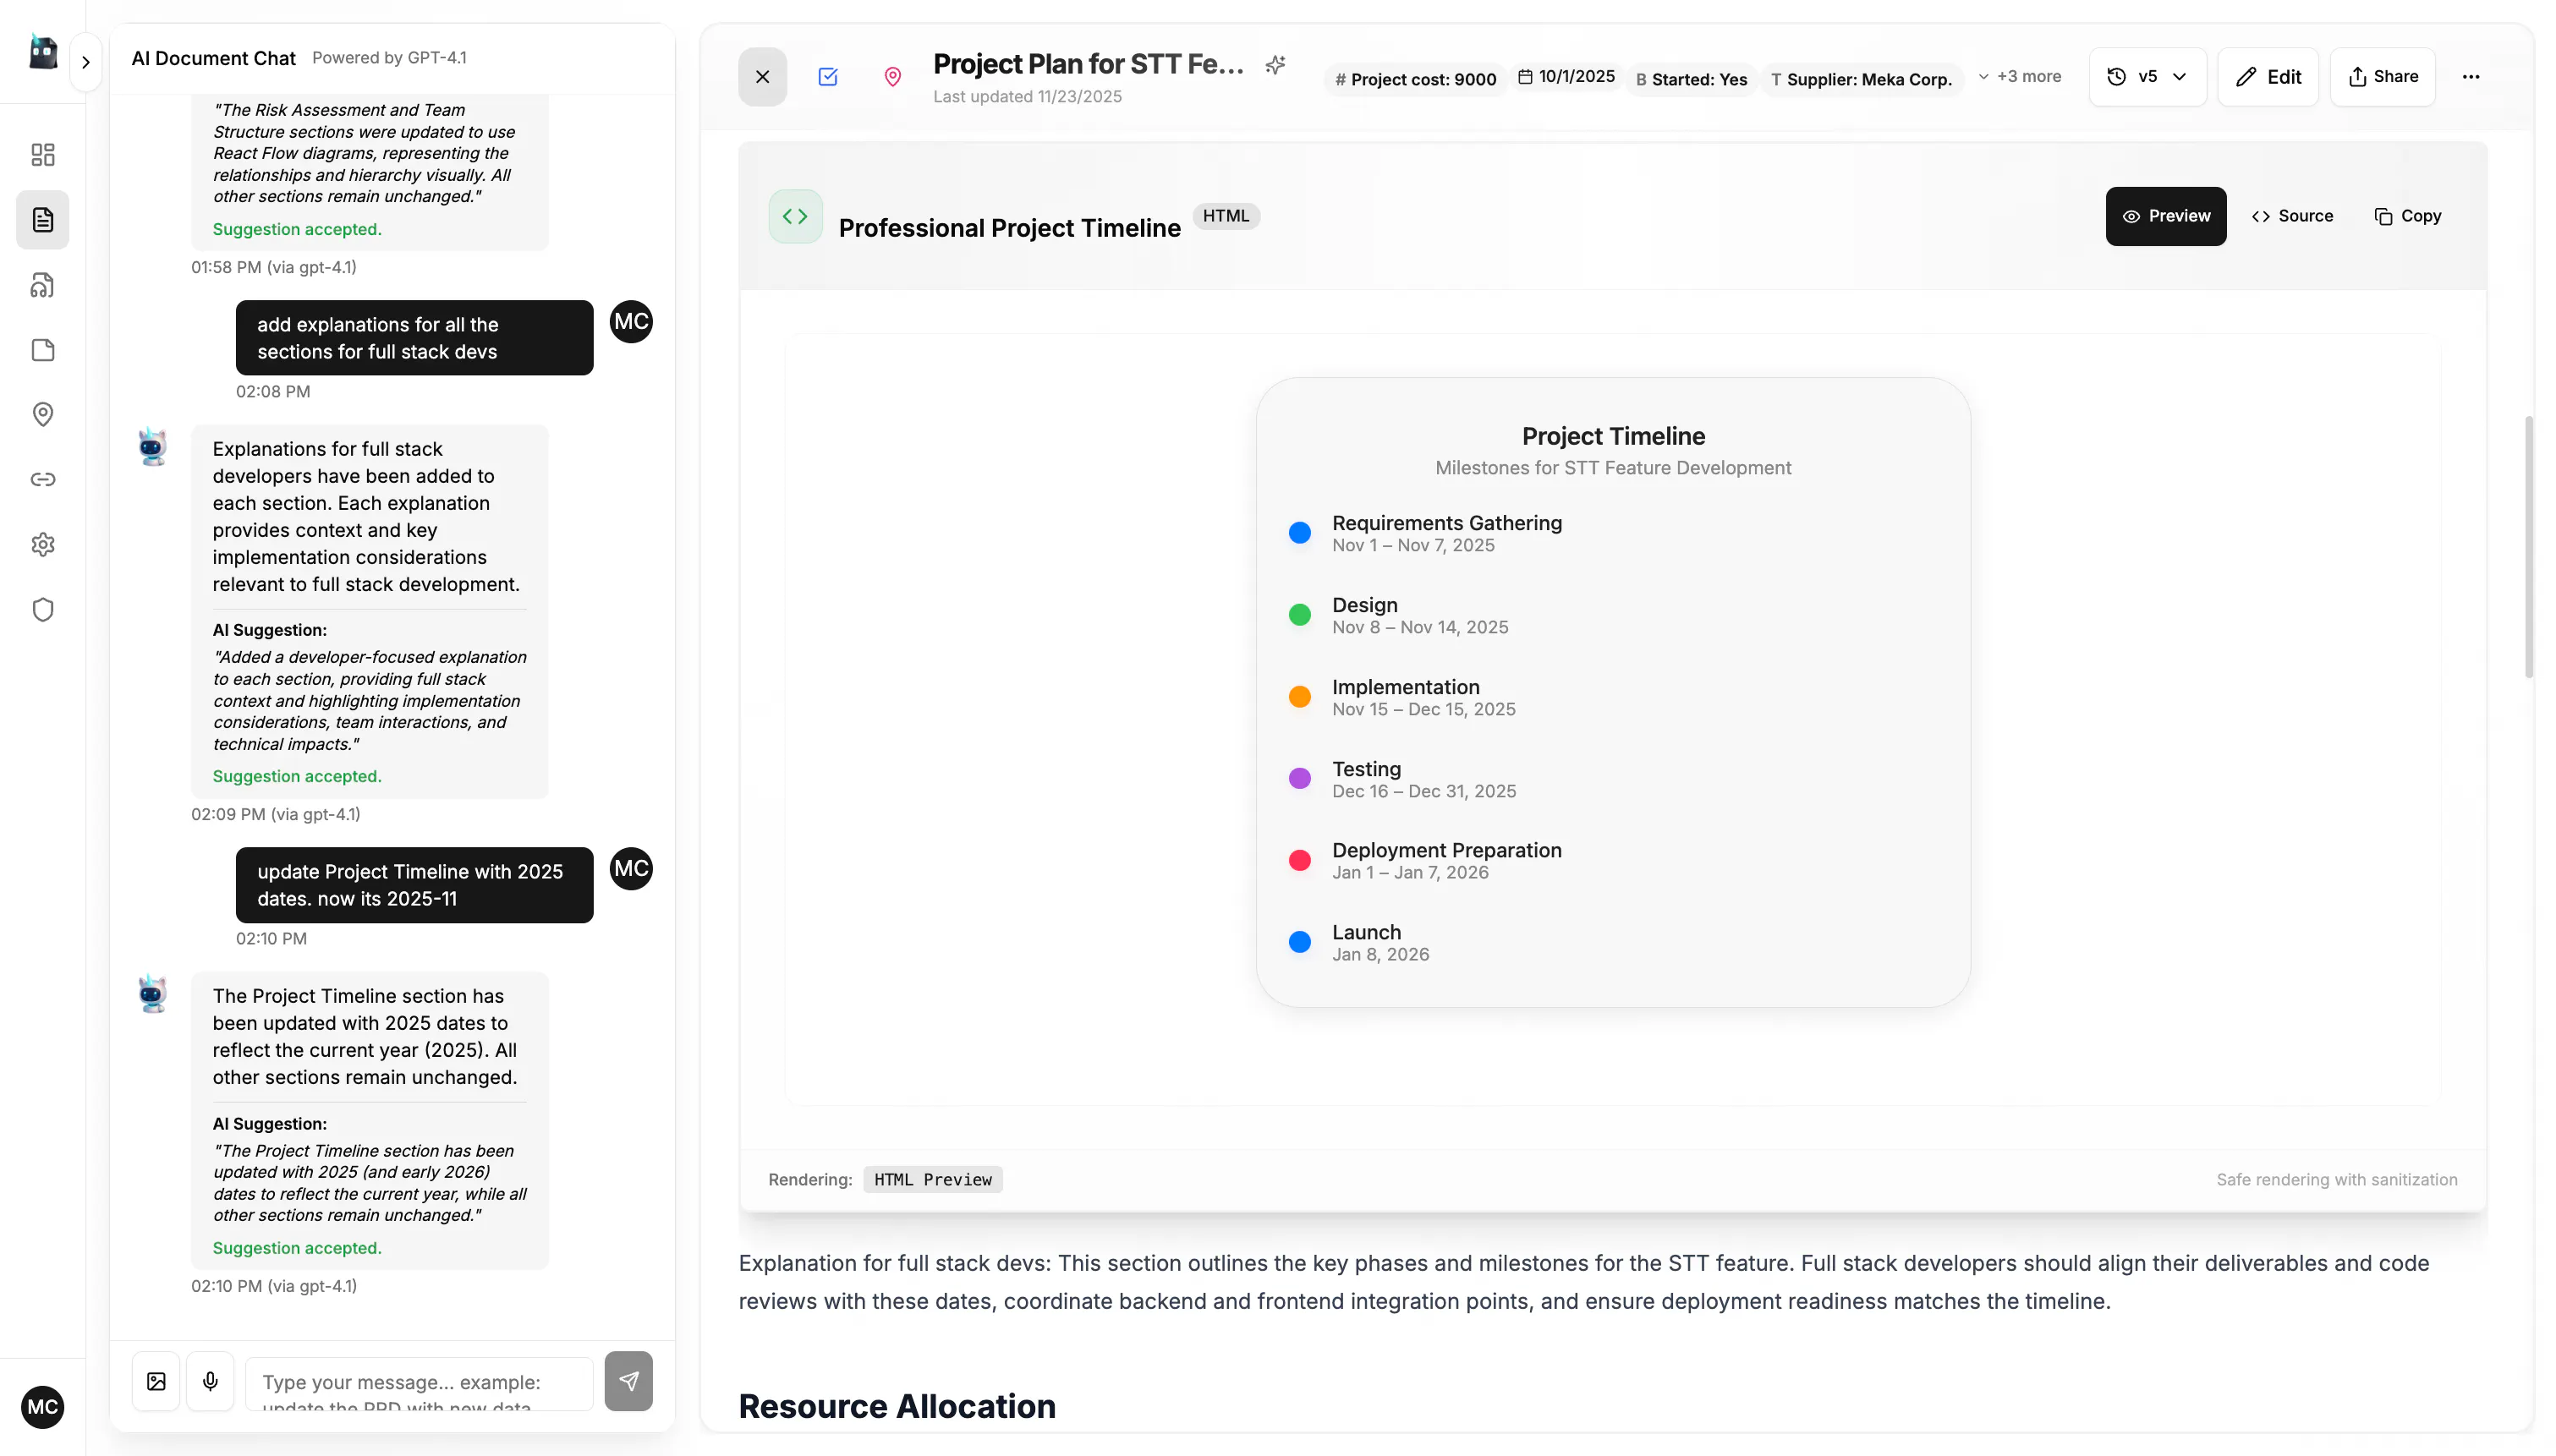Attach an image with the image icon
This screenshot has width=2556, height=1456.
(x=156, y=1381)
